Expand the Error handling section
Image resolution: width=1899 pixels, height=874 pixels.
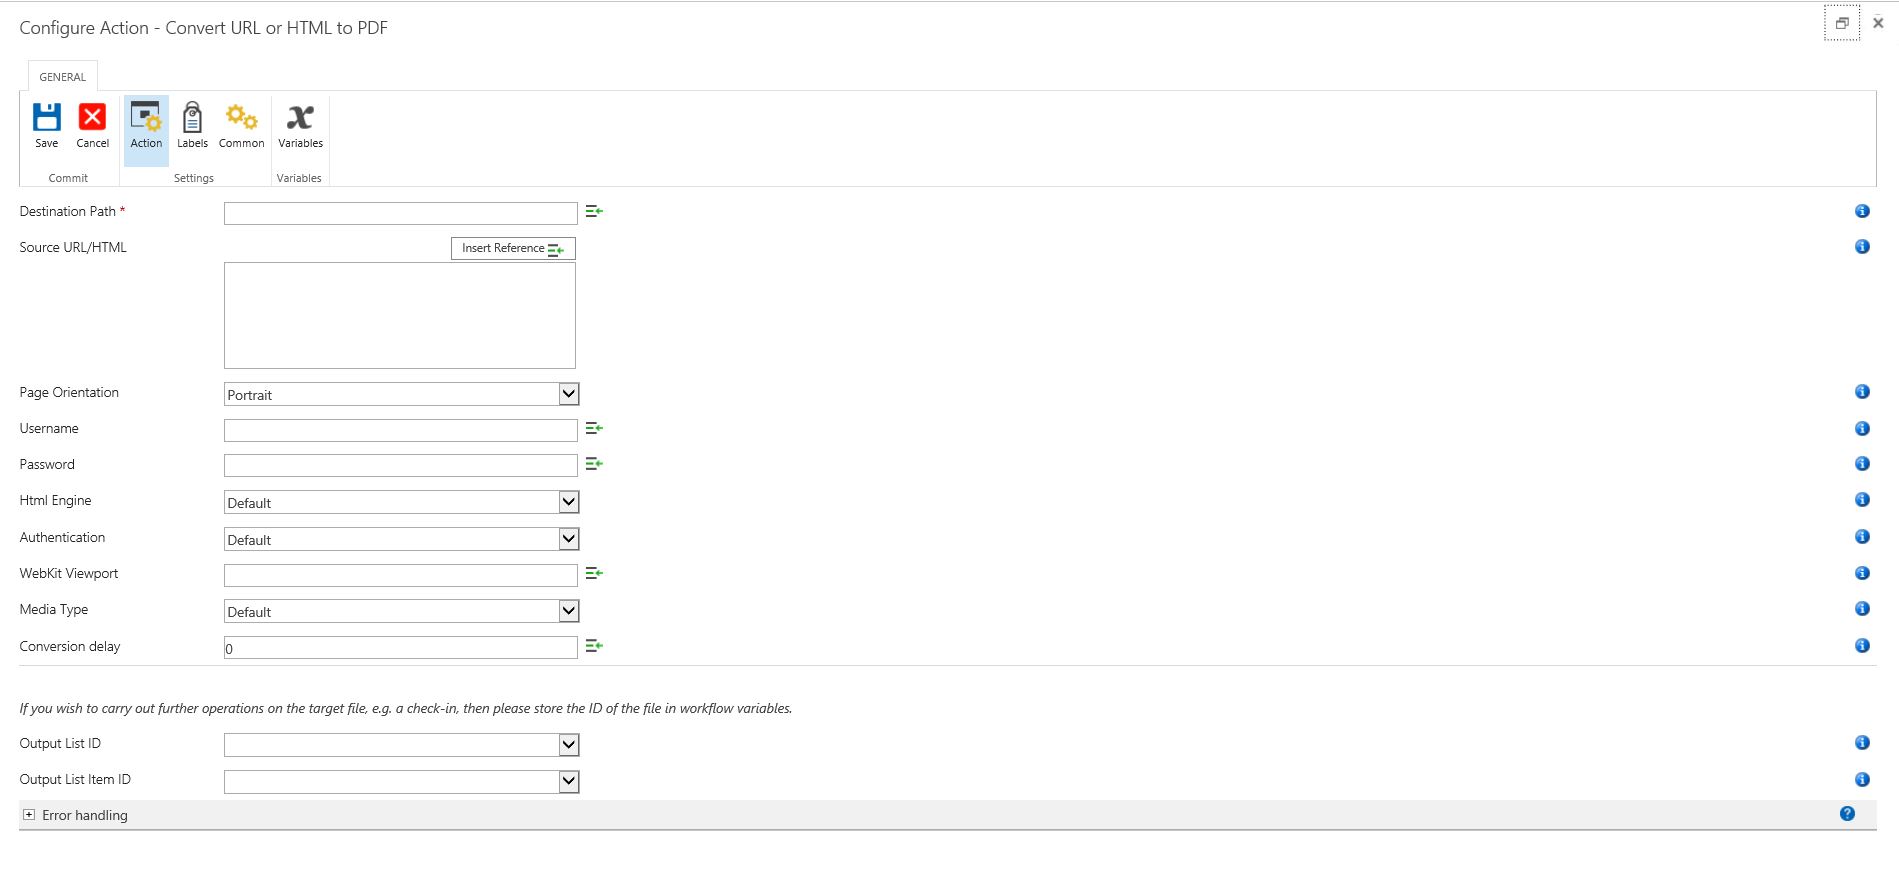click(x=29, y=815)
